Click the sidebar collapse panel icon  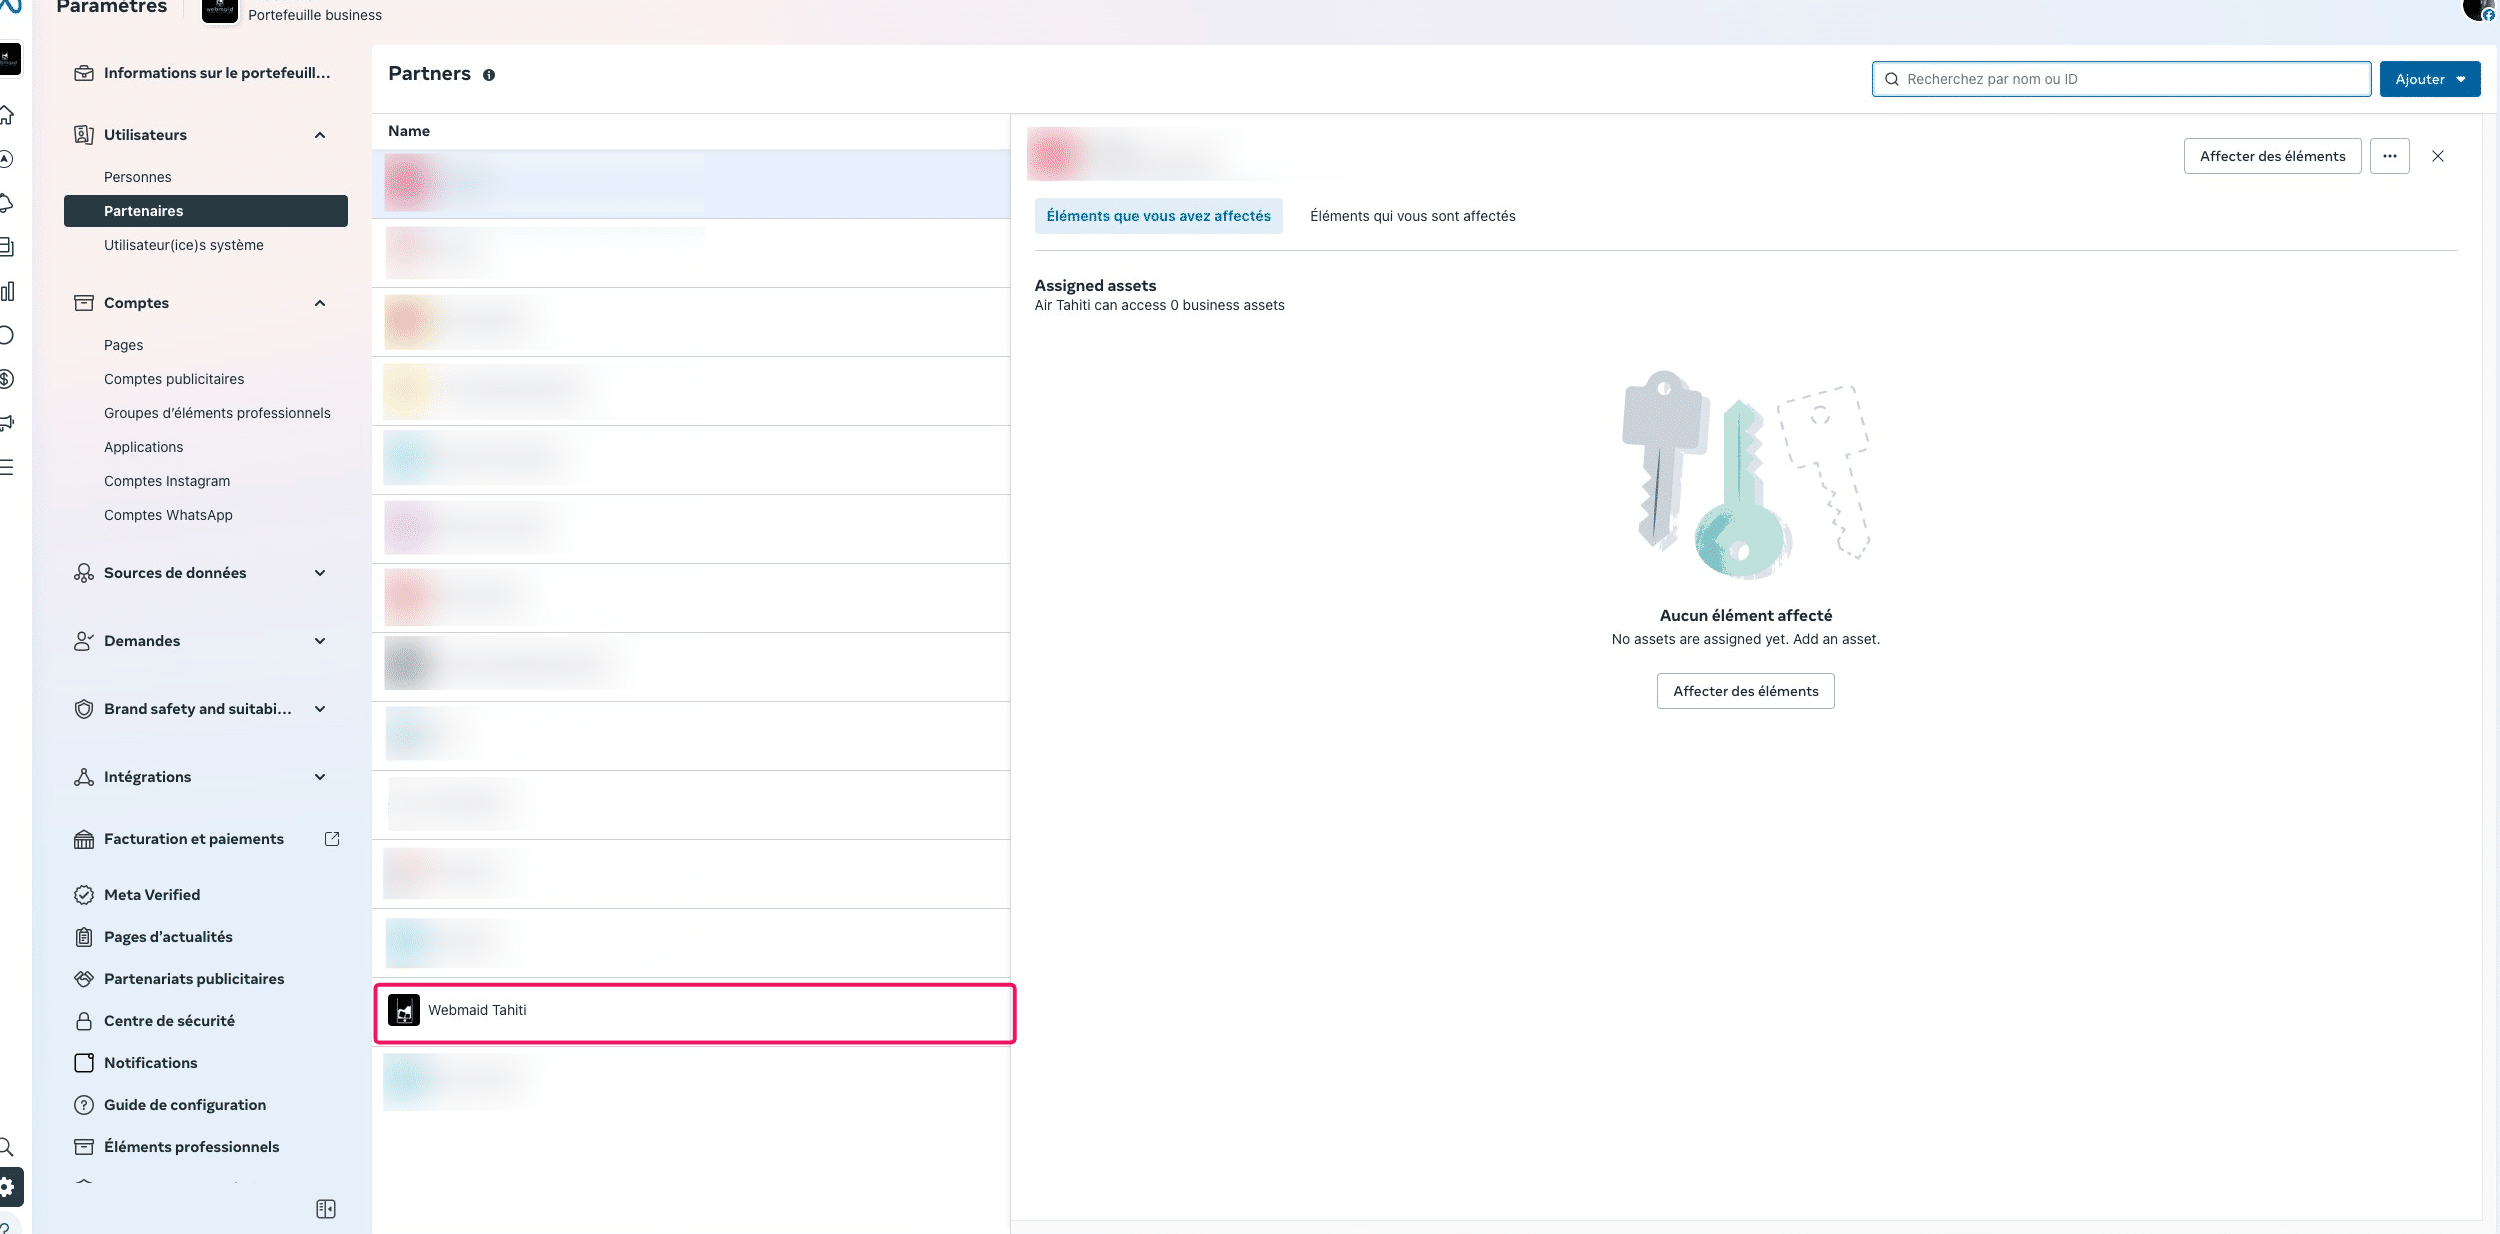(x=326, y=1209)
